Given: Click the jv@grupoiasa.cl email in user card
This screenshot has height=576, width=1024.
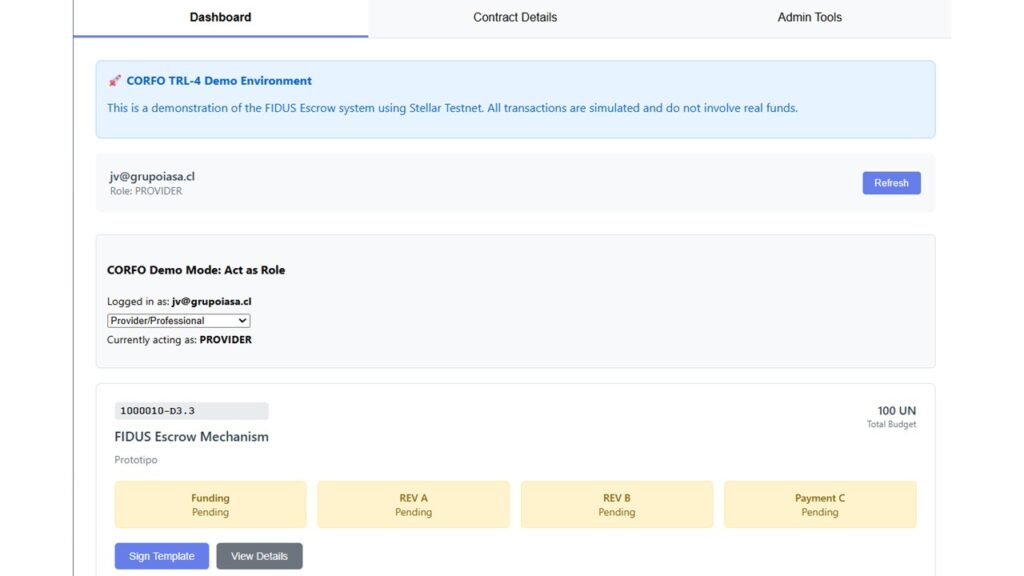Looking at the screenshot, I should (x=152, y=176).
